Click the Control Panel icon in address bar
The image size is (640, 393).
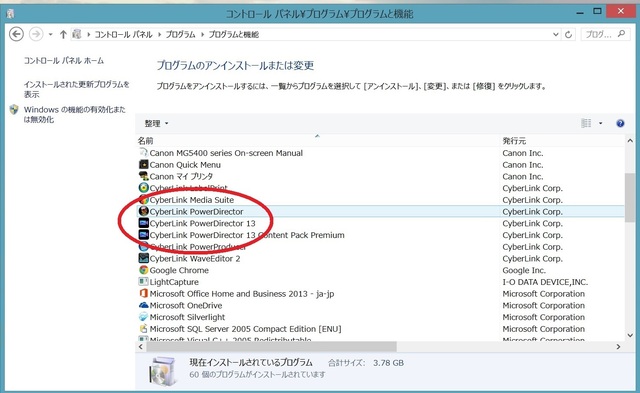click(x=77, y=34)
